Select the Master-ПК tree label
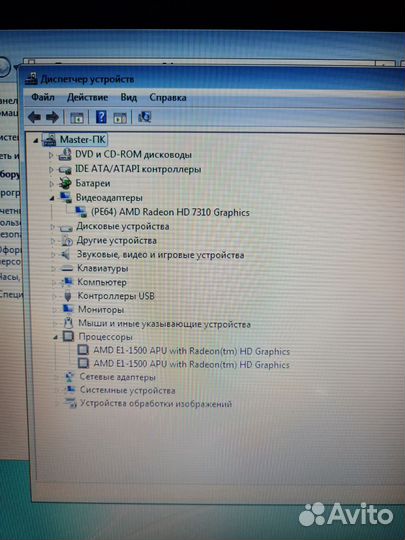The height and width of the screenshot is (540, 405). [83, 139]
